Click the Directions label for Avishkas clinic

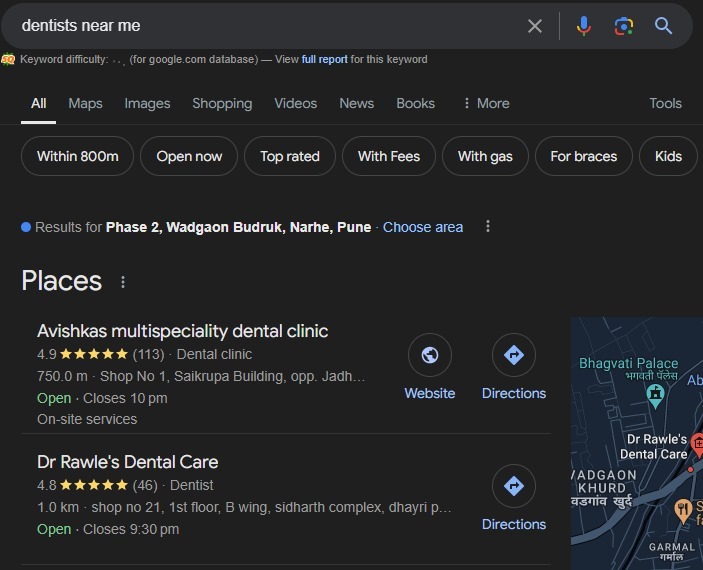click(514, 393)
